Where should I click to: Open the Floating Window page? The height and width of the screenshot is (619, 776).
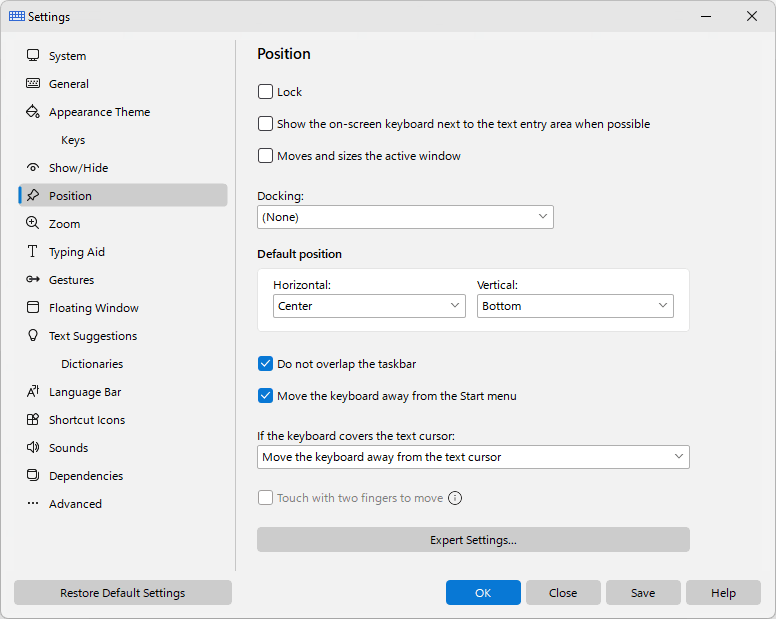tap(123, 308)
